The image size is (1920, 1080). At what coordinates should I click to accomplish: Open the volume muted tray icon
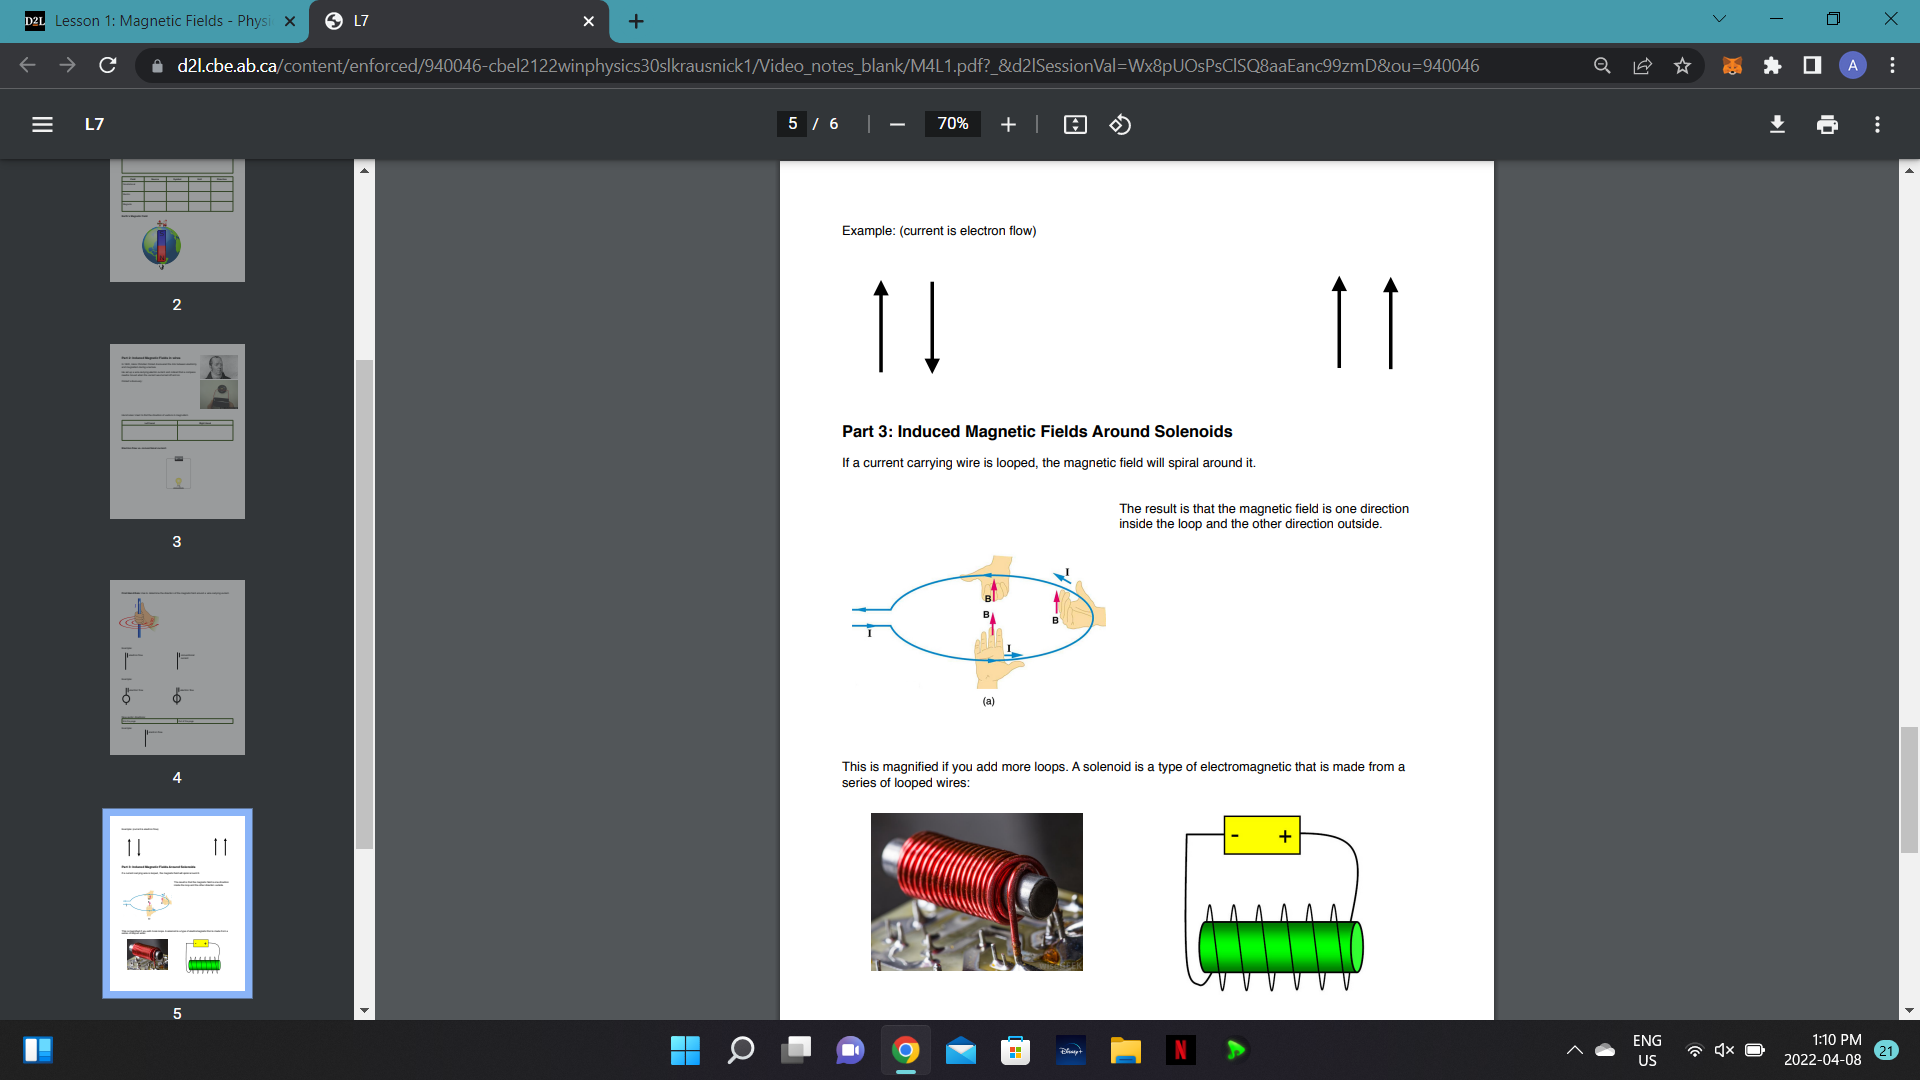(1724, 1050)
